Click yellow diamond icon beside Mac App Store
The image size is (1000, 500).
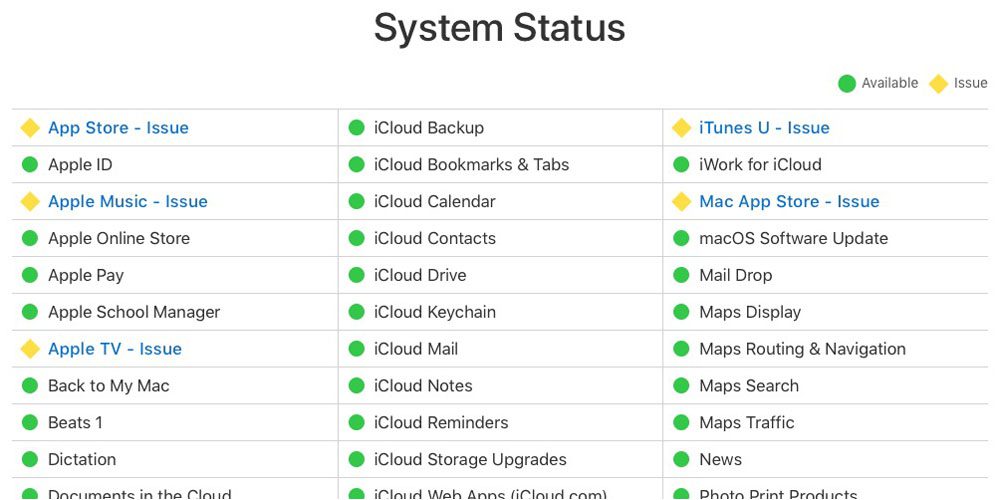(x=681, y=202)
